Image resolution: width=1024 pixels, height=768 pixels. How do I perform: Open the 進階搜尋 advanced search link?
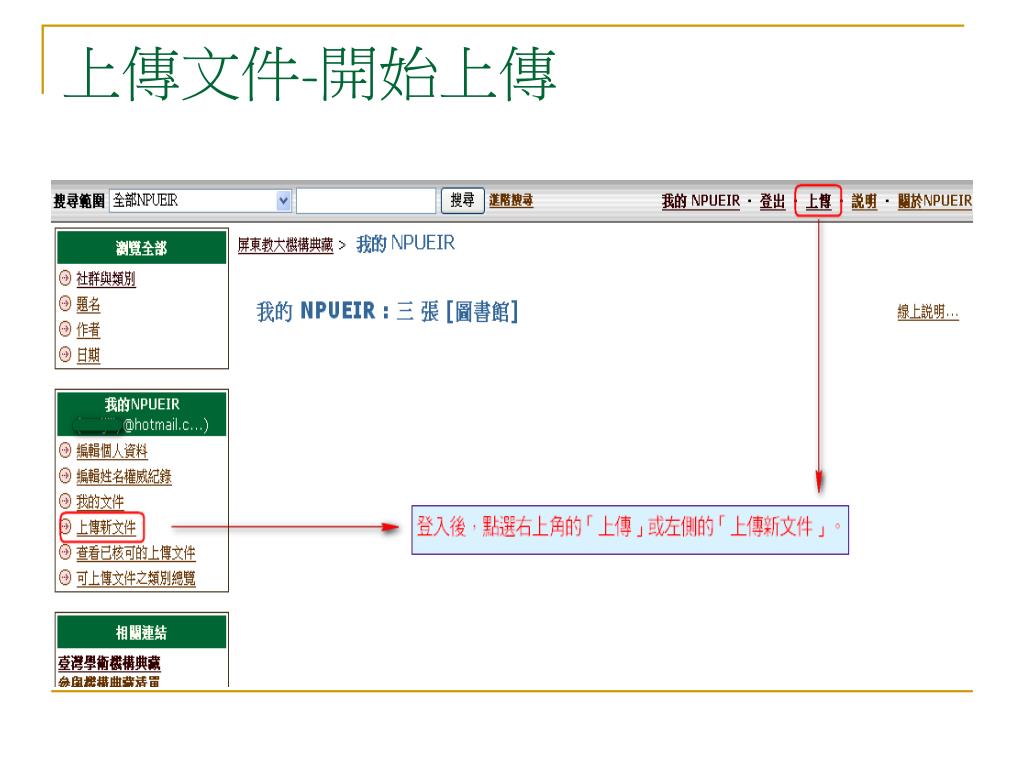point(511,200)
